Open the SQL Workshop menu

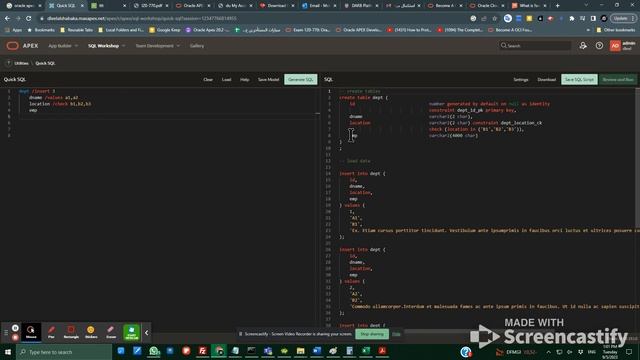click(107, 46)
